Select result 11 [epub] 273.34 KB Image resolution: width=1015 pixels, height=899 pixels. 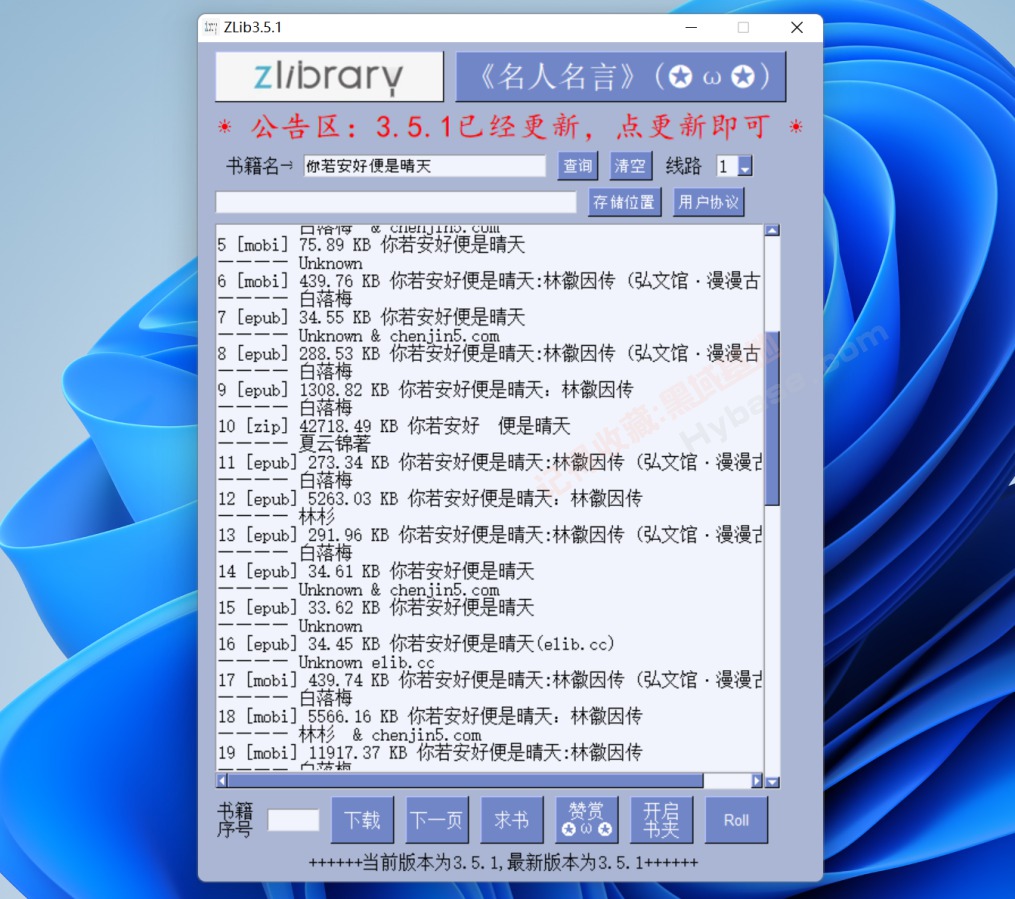pos(489,462)
